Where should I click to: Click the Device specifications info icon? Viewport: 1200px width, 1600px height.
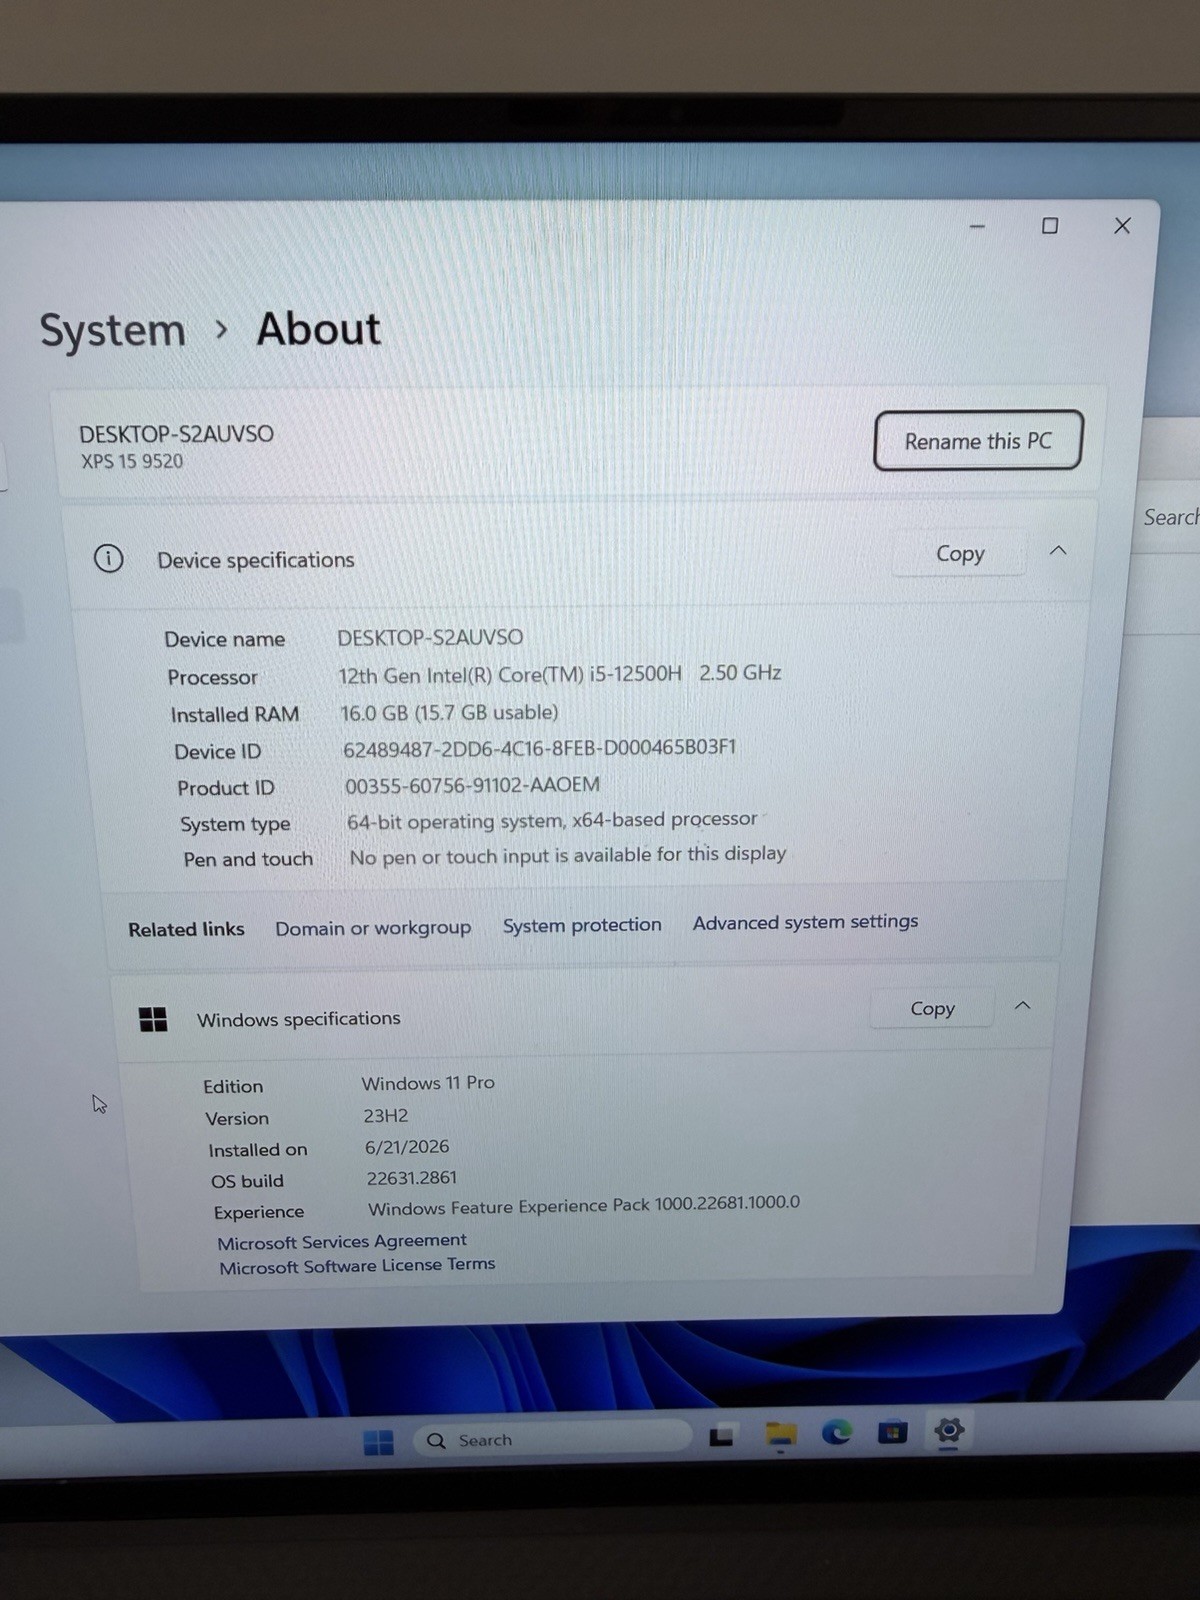[x=109, y=558]
